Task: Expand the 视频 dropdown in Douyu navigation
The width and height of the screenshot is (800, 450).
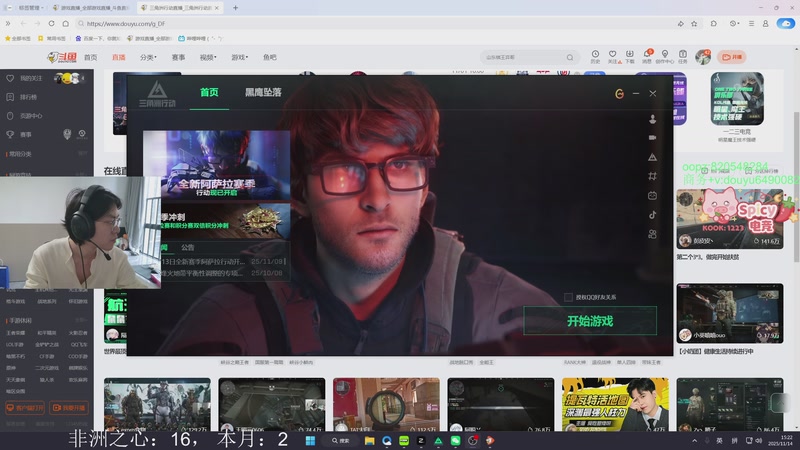Action: pyautogui.click(x=208, y=57)
